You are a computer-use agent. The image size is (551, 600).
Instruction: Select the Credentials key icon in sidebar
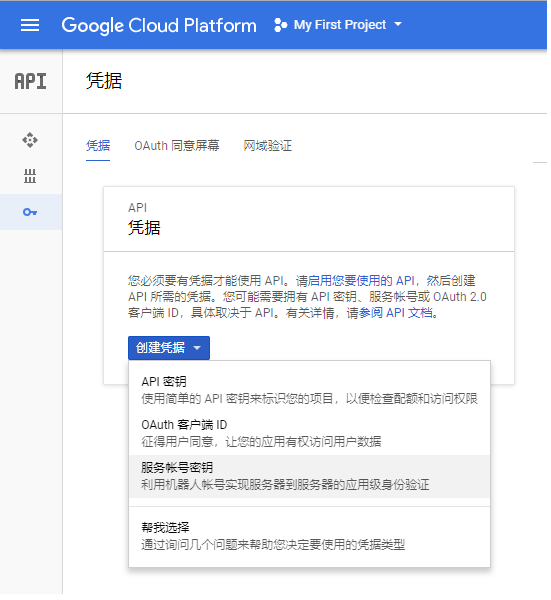[31, 212]
